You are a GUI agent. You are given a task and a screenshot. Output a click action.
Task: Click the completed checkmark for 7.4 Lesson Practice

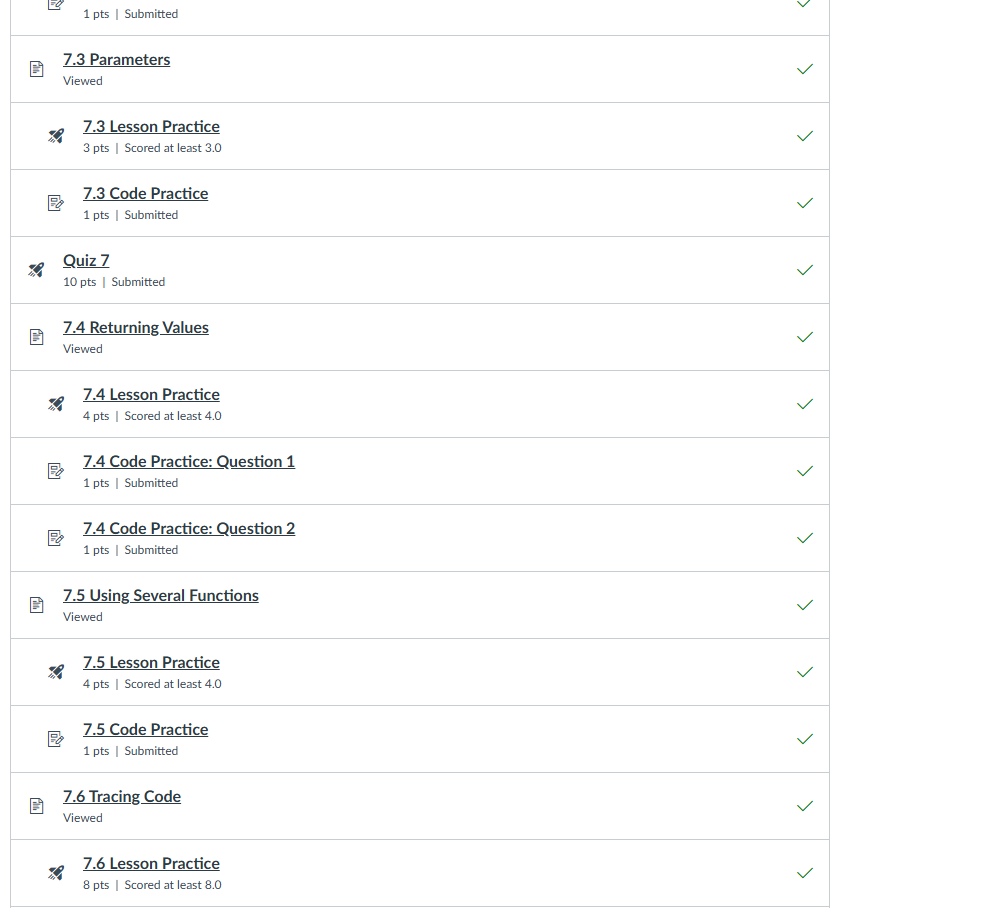(x=805, y=404)
